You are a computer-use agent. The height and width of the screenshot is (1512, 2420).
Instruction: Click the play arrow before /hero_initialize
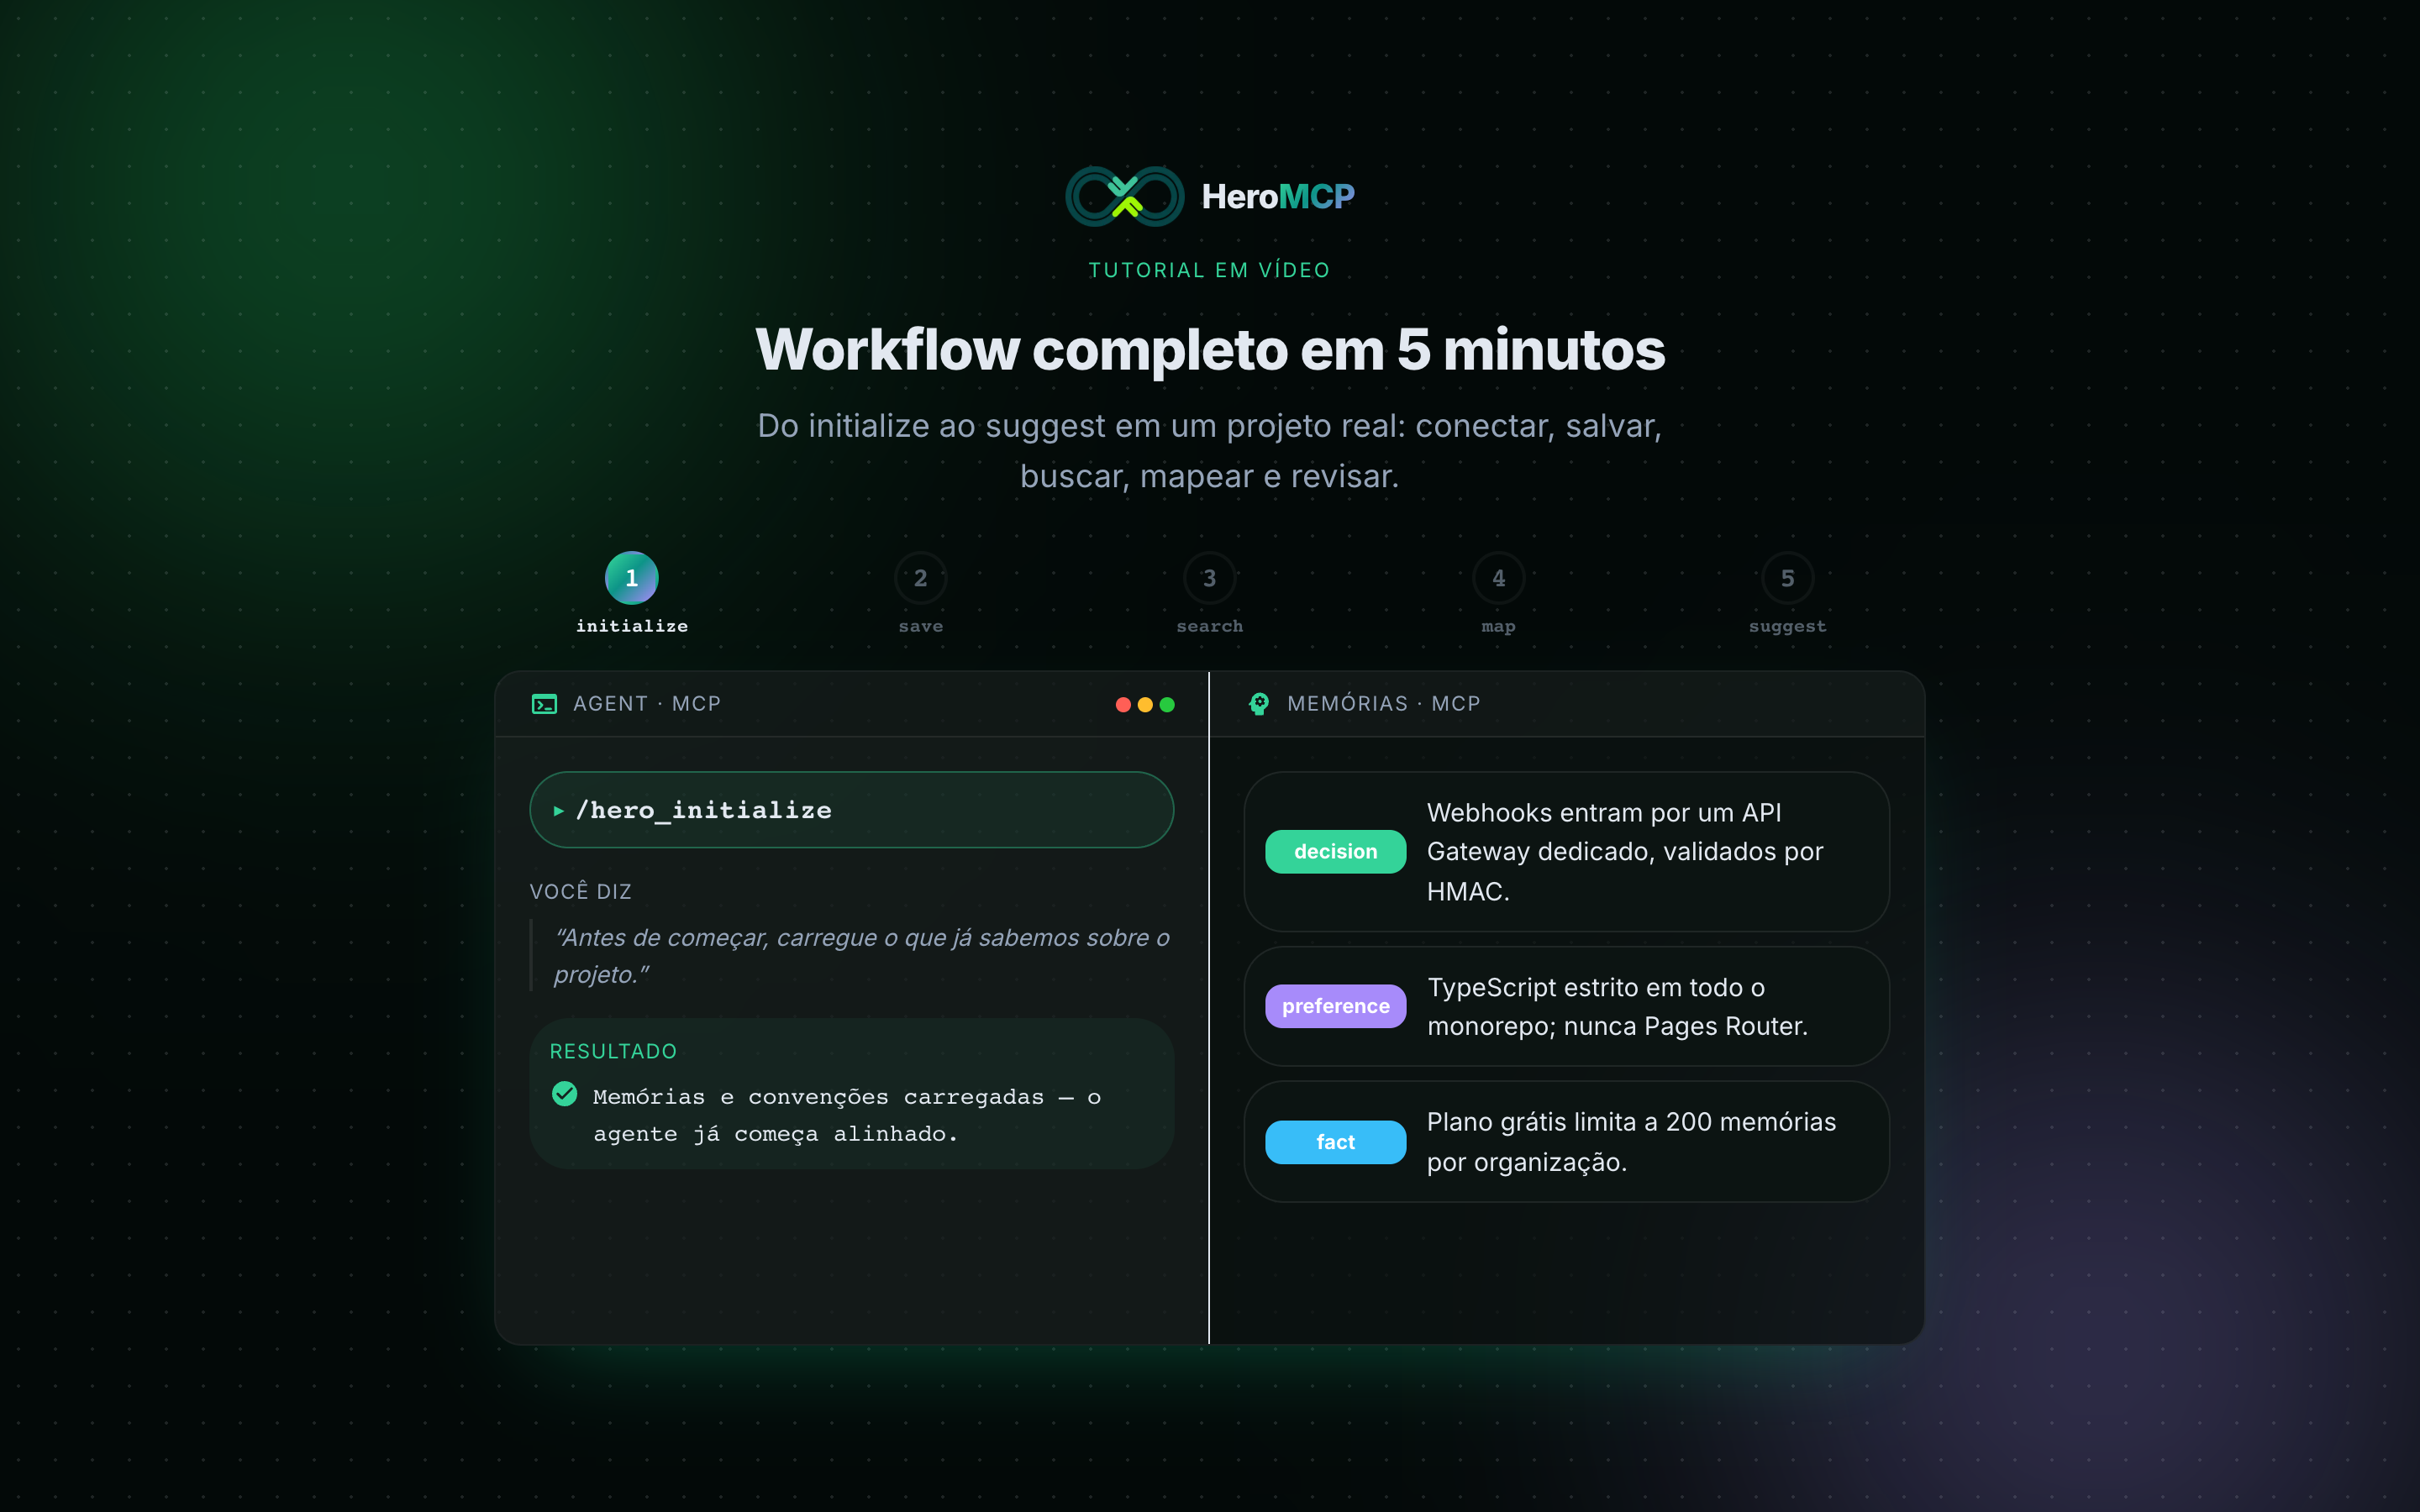(x=558, y=811)
